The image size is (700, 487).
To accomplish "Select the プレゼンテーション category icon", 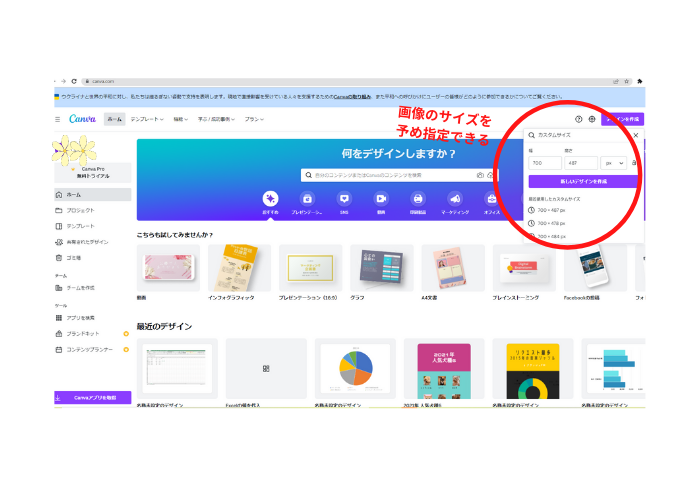I will click(307, 199).
